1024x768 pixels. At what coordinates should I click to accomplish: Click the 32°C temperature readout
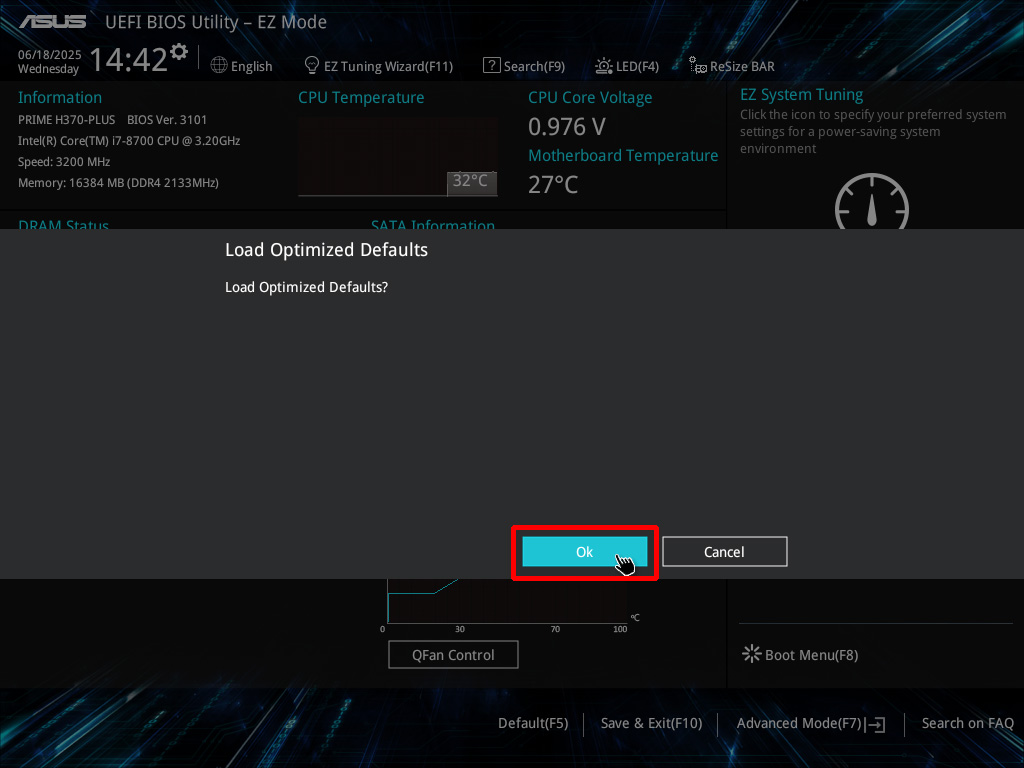point(470,180)
